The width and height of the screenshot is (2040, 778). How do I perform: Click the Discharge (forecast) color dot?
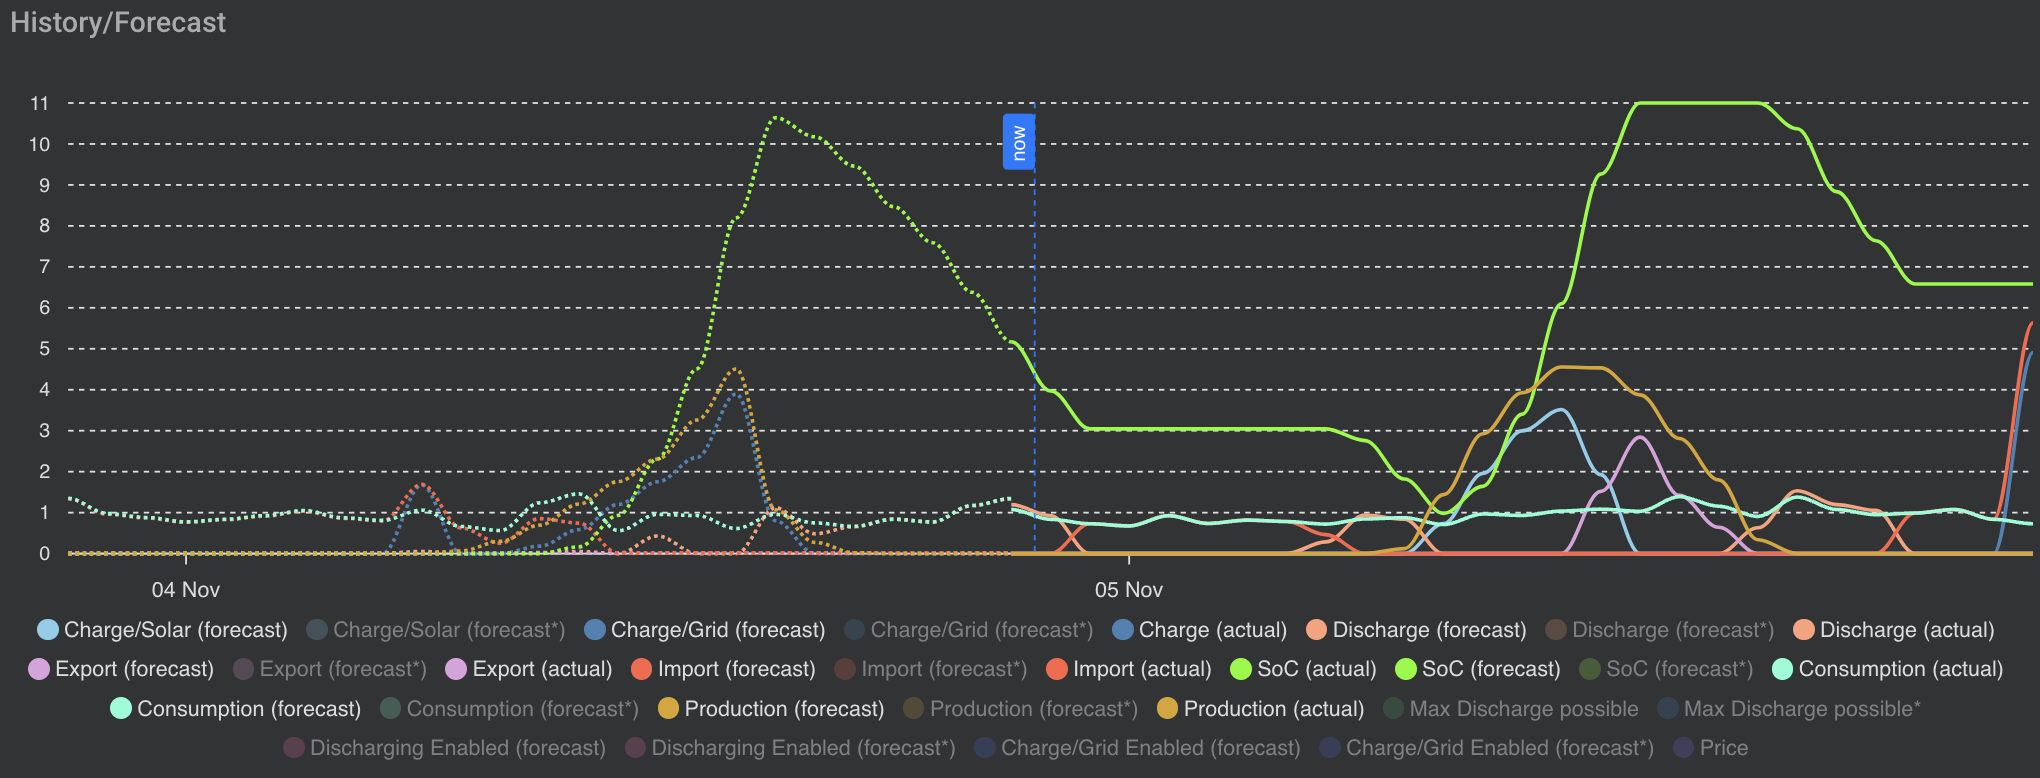(1317, 630)
